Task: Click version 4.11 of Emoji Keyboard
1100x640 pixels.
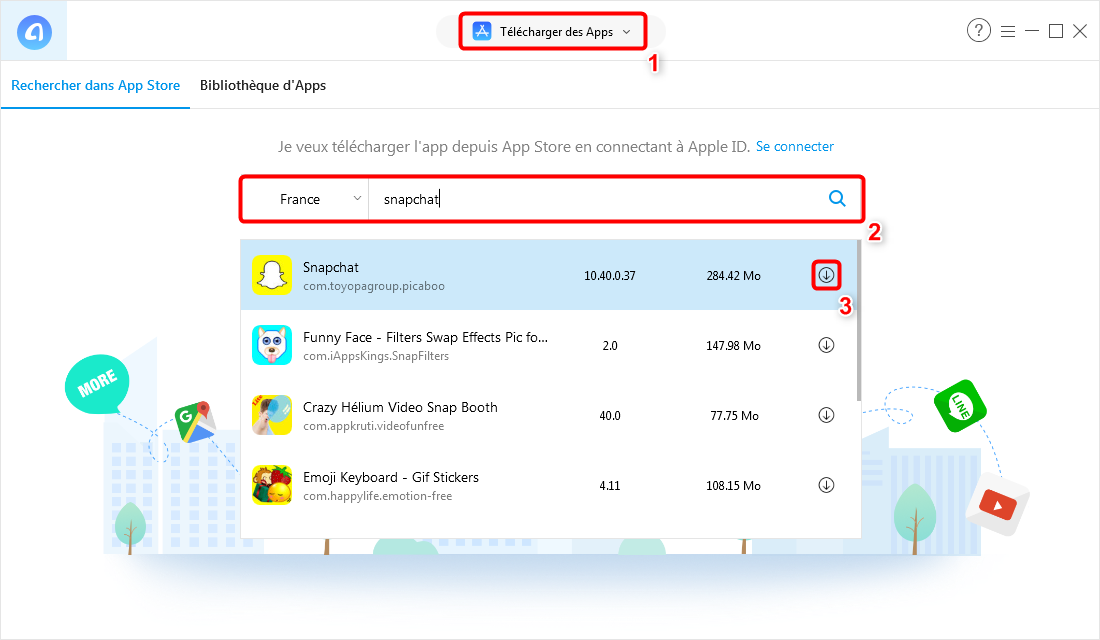Action: point(610,486)
